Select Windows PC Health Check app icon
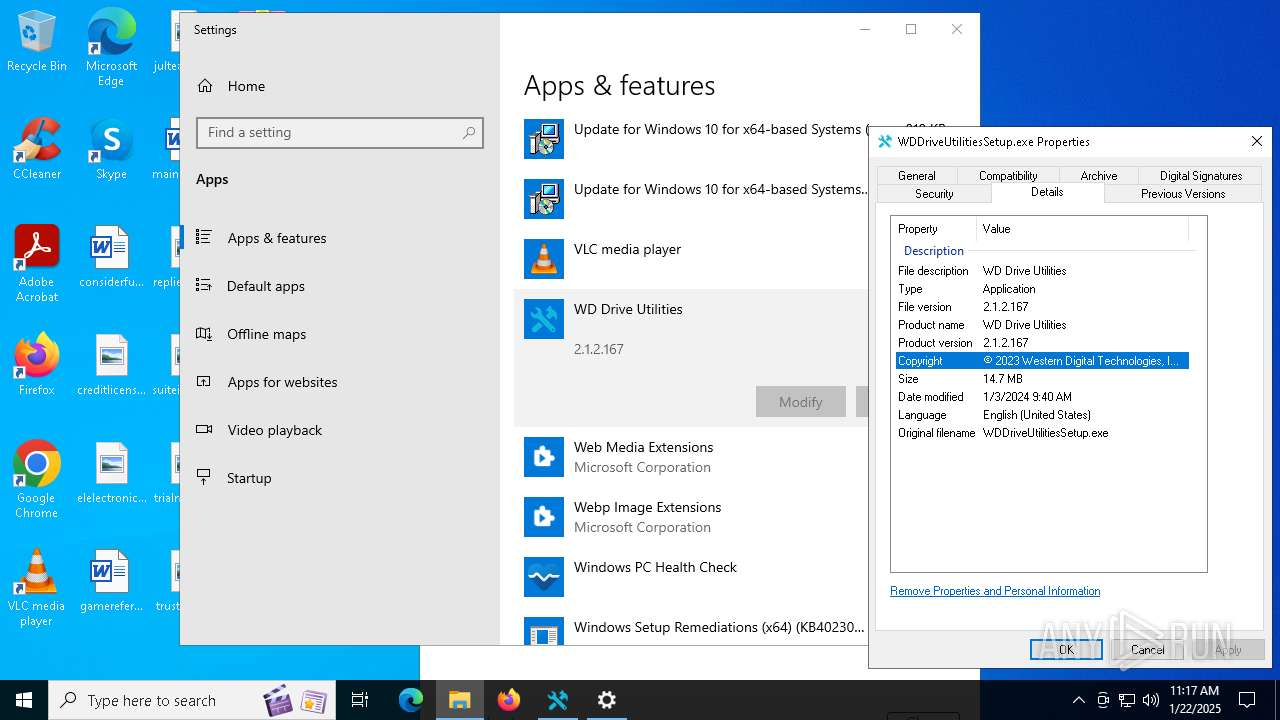 (544, 576)
